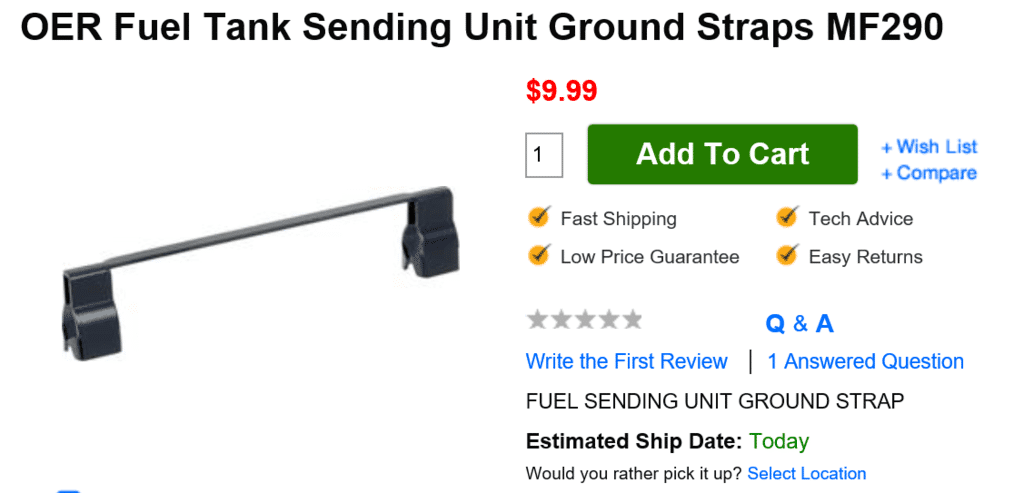Click the FUEL SENDING UNIT GROUND STRAP description
The height and width of the screenshot is (493, 1024).
(x=715, y=401)
